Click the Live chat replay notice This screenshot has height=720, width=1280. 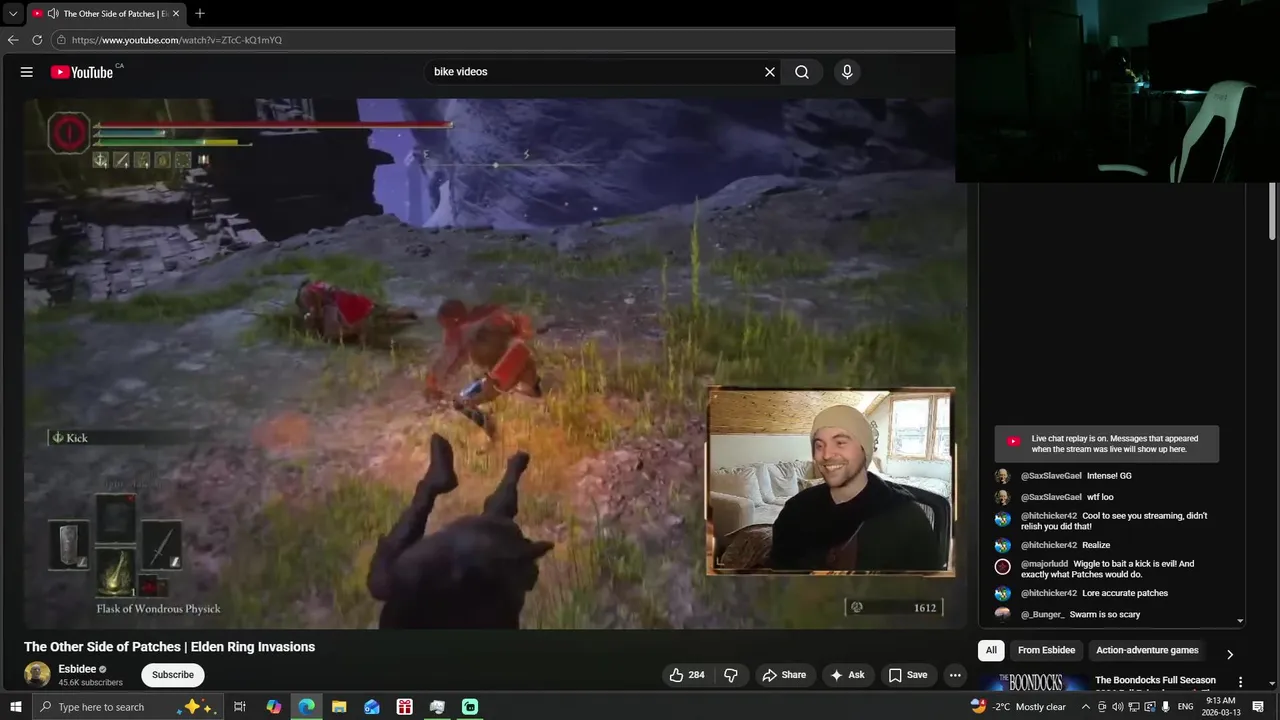pos(1106,444)
